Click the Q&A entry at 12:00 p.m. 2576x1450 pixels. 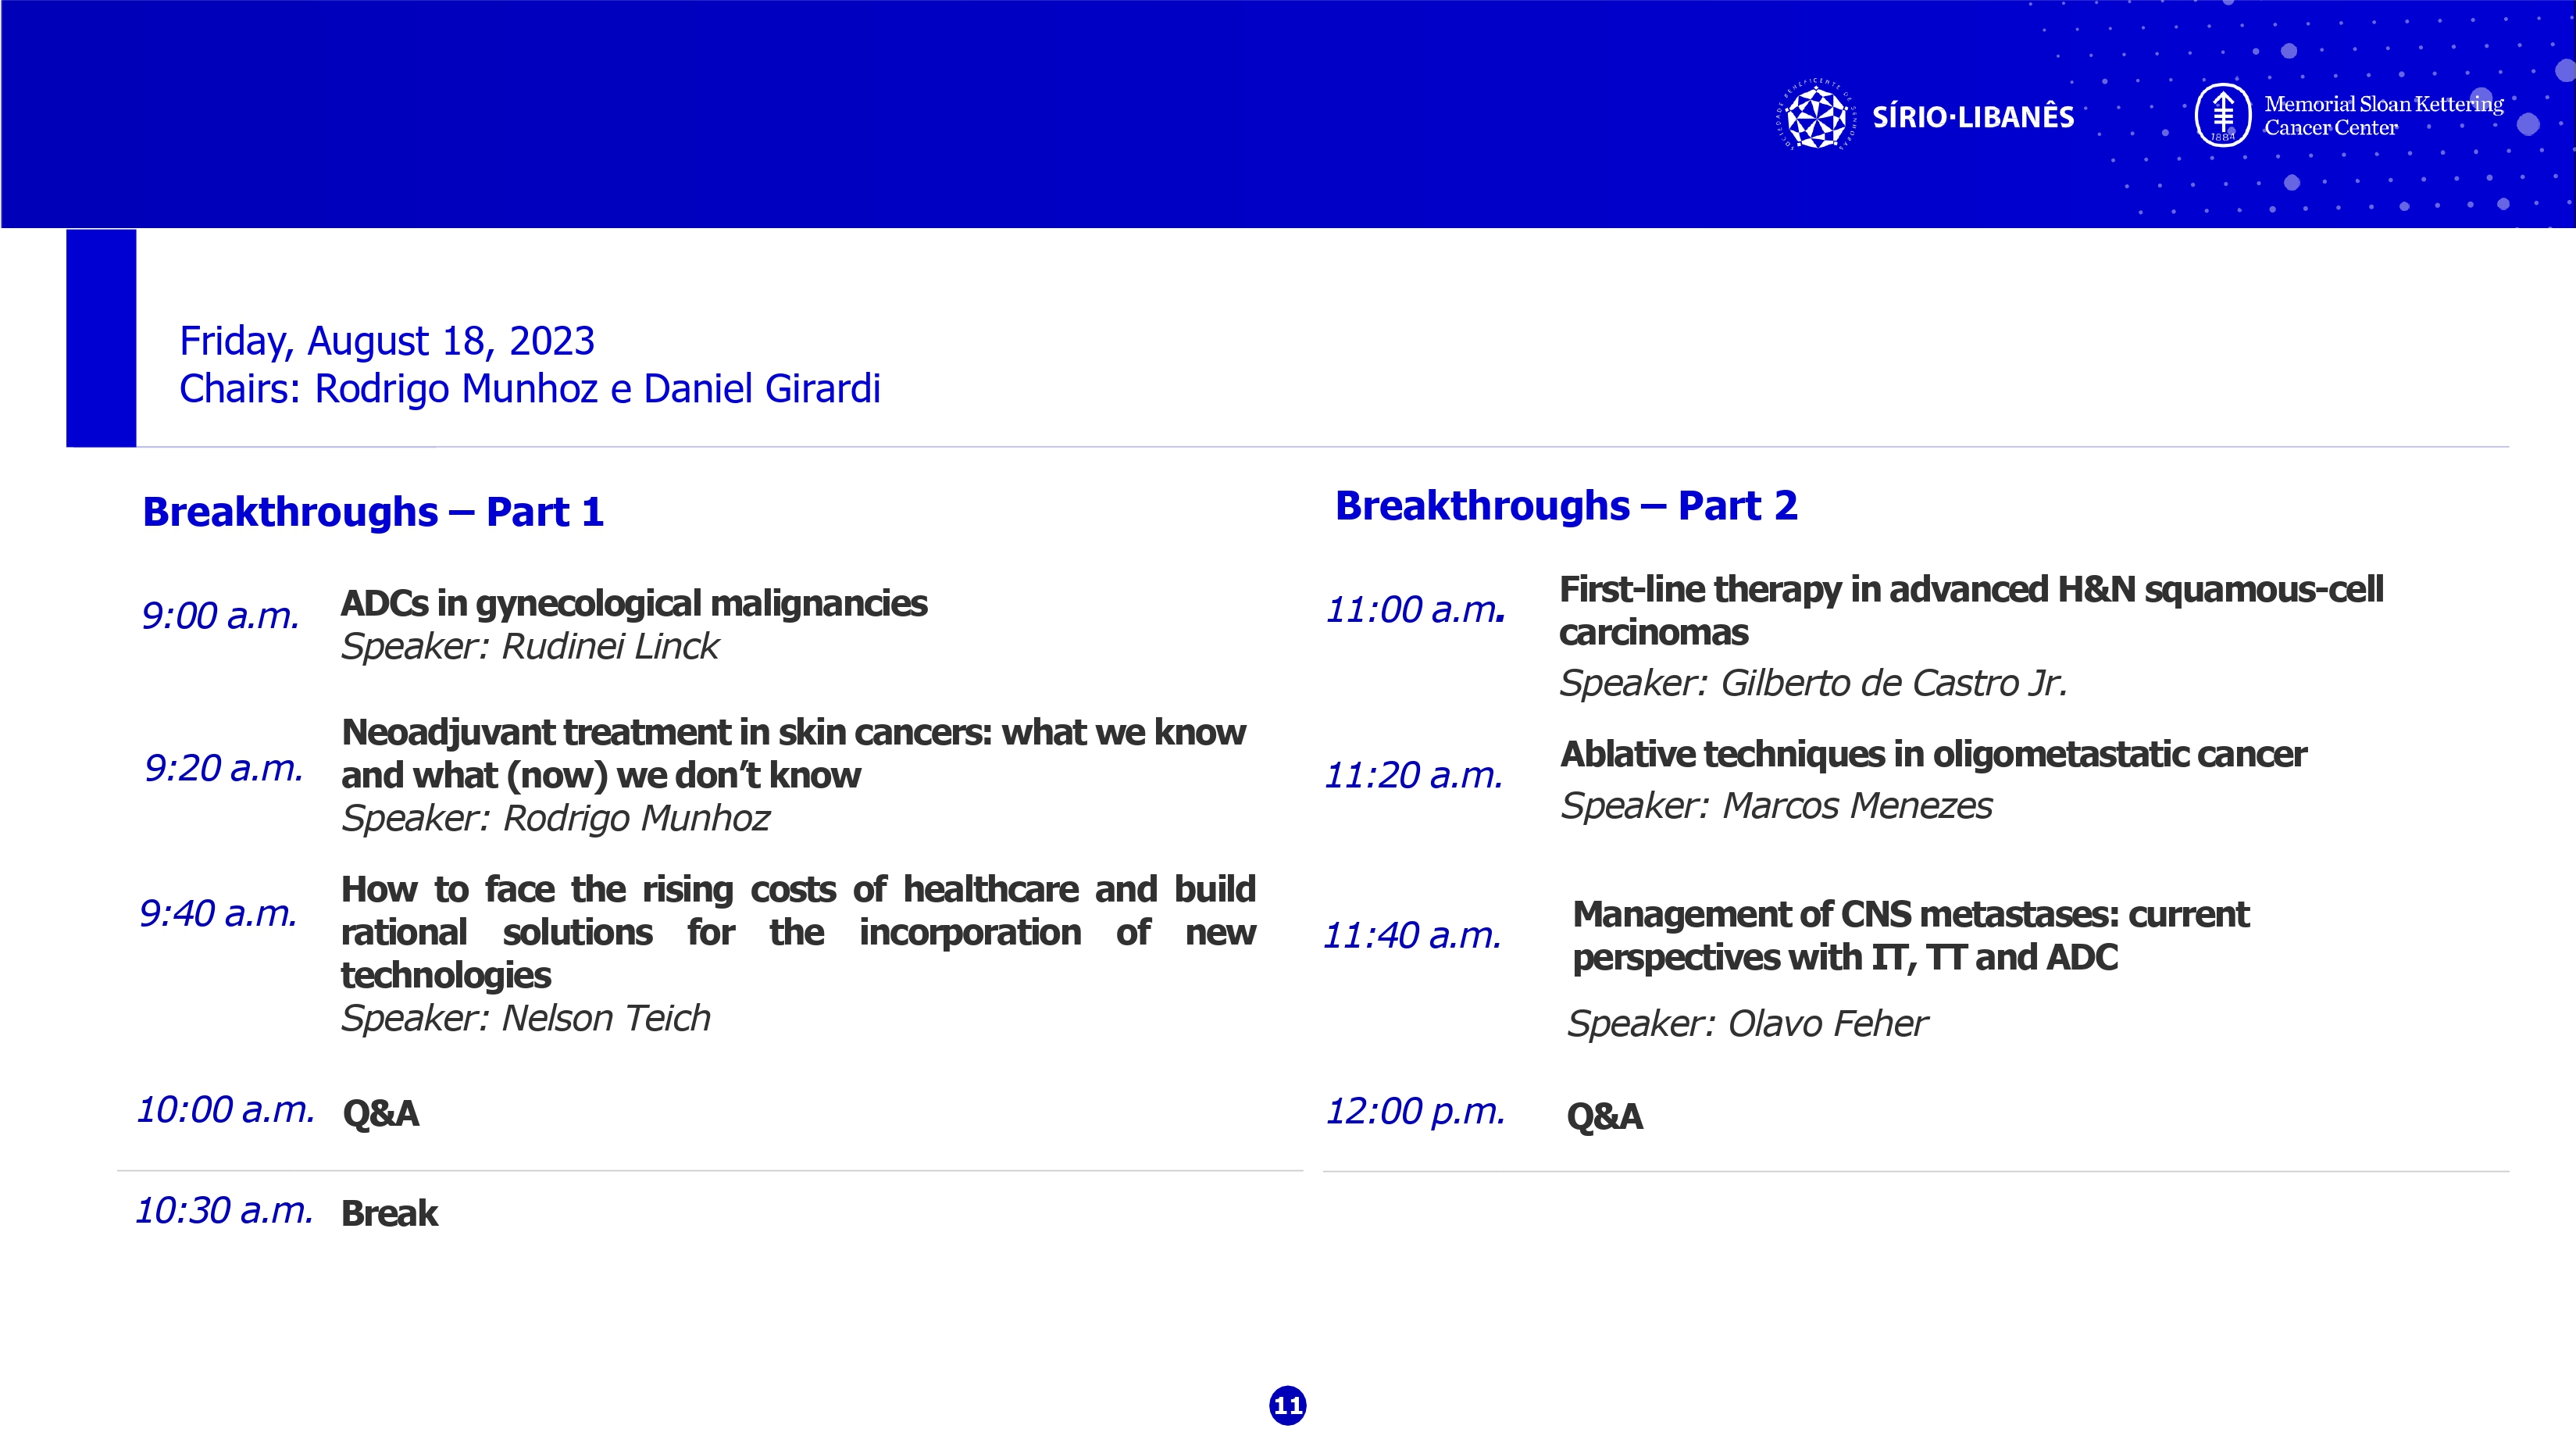(x=1605, y=1116)
